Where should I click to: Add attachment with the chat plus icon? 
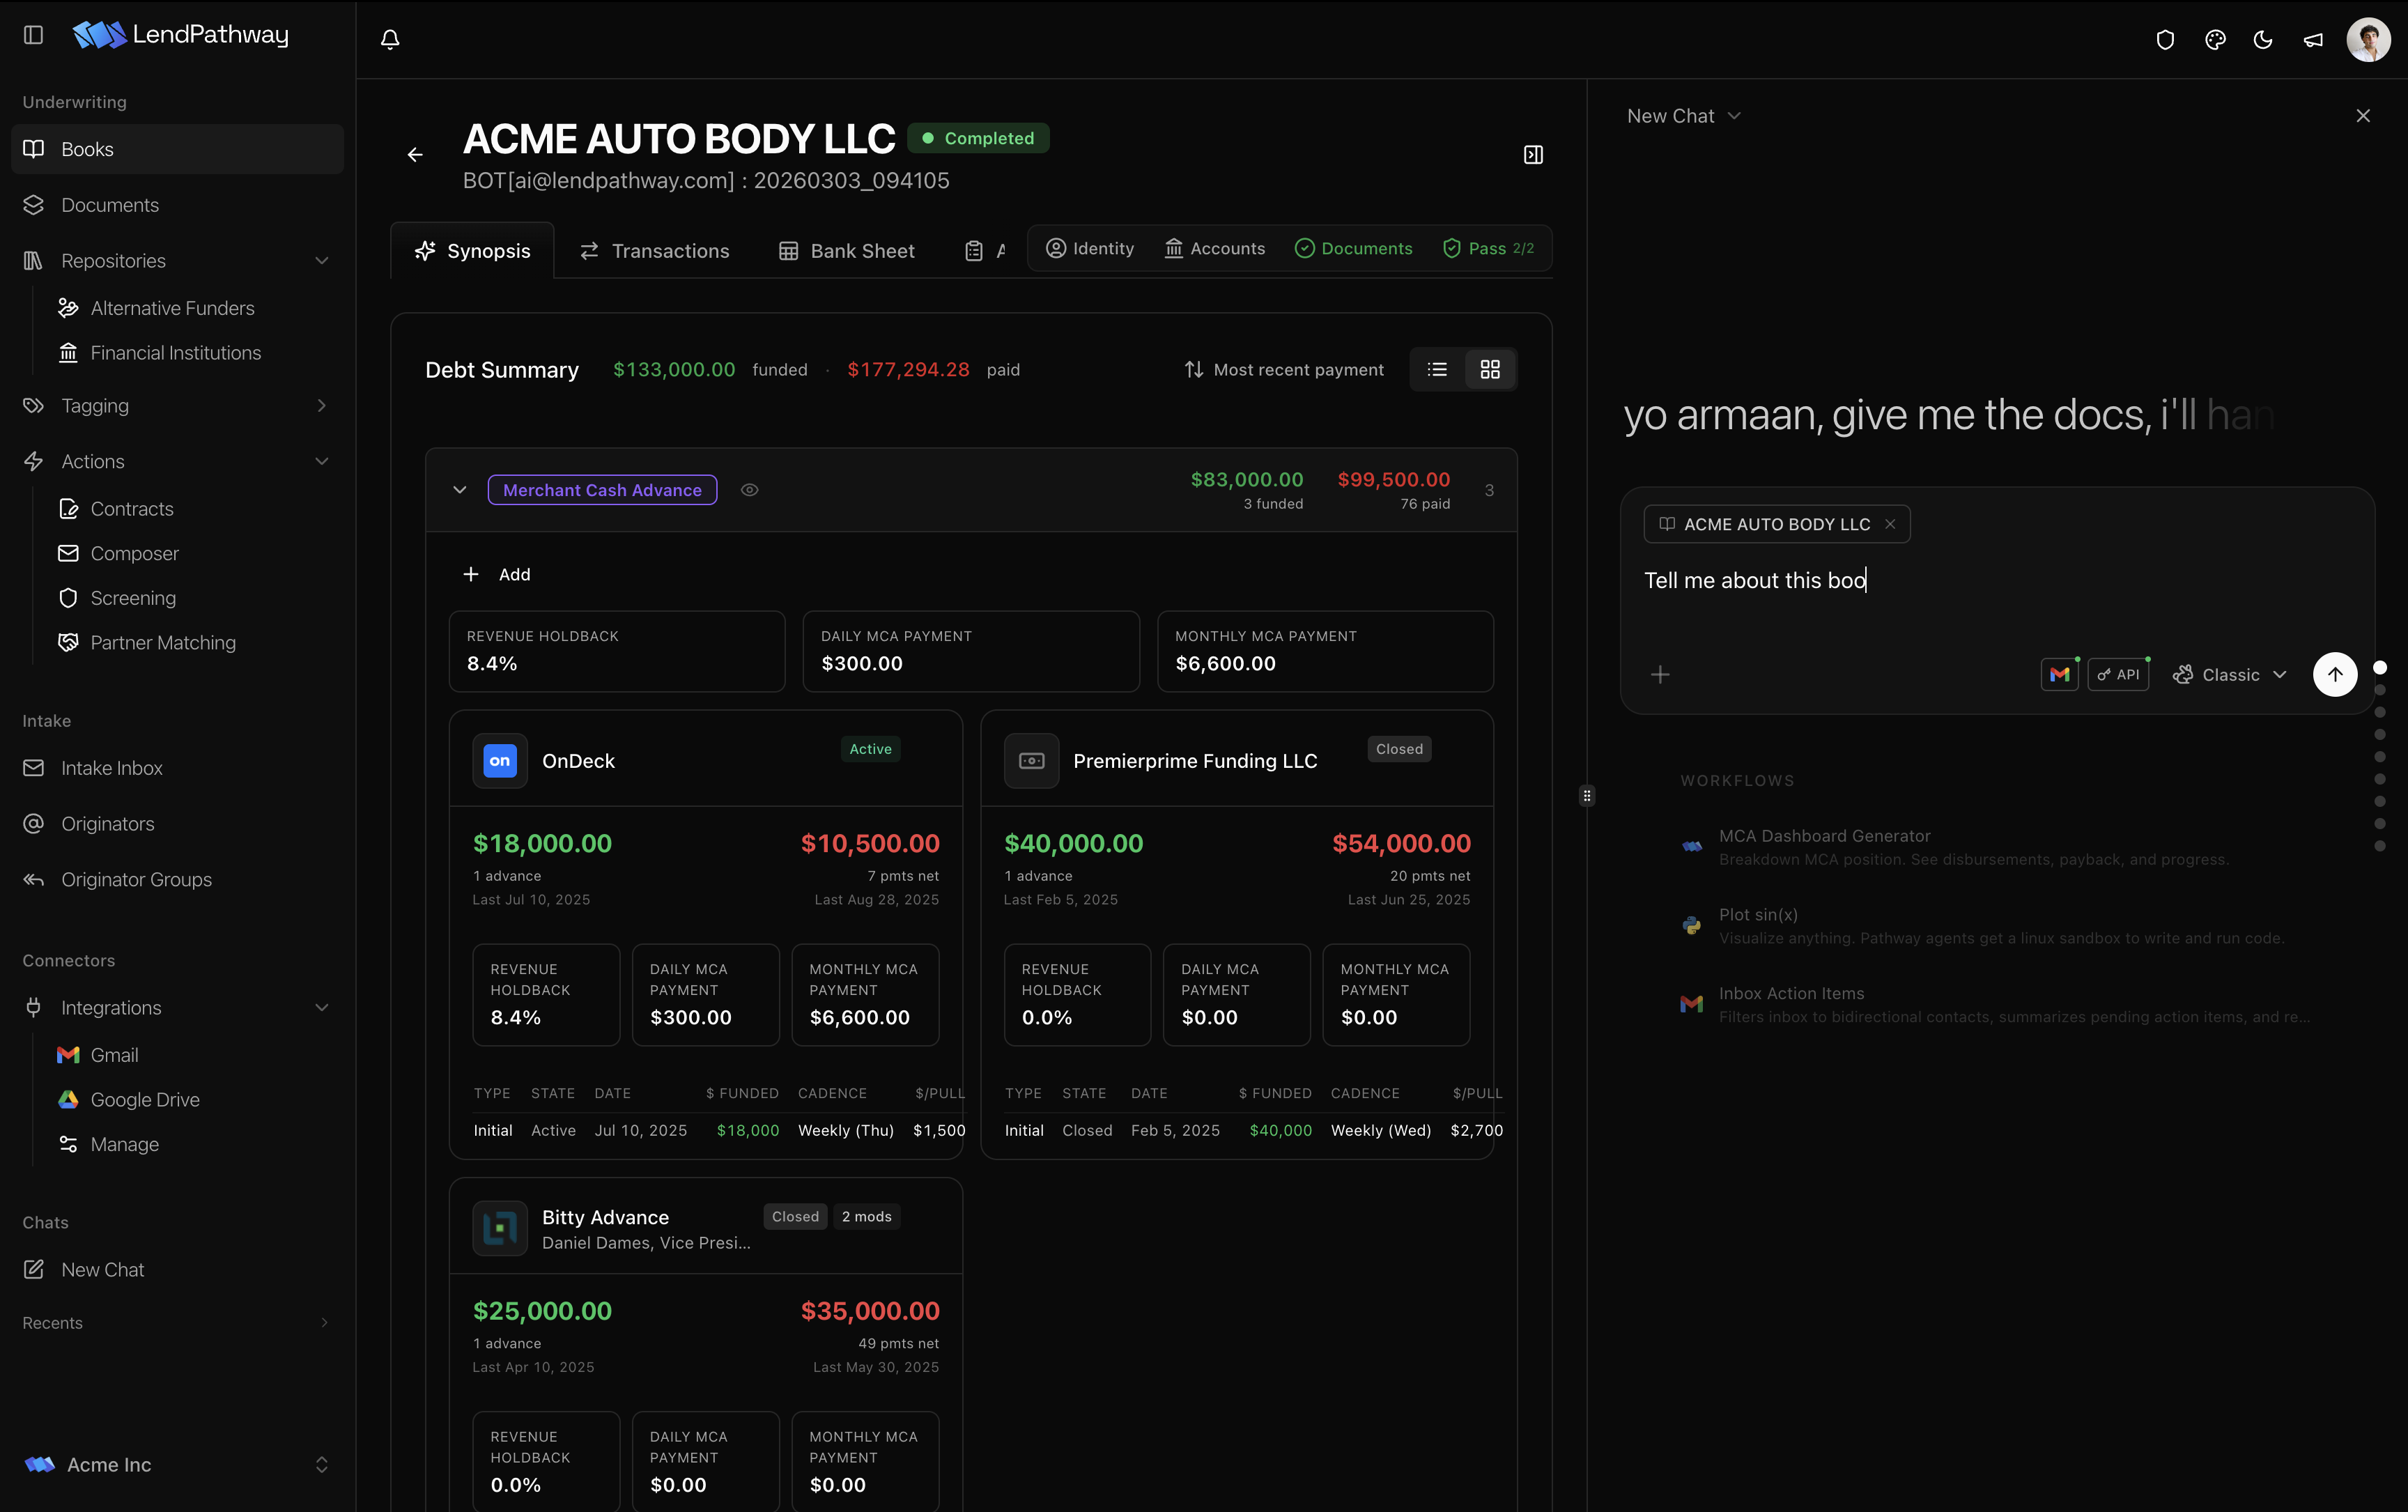pyautogui.click(x=1660, y=675)
